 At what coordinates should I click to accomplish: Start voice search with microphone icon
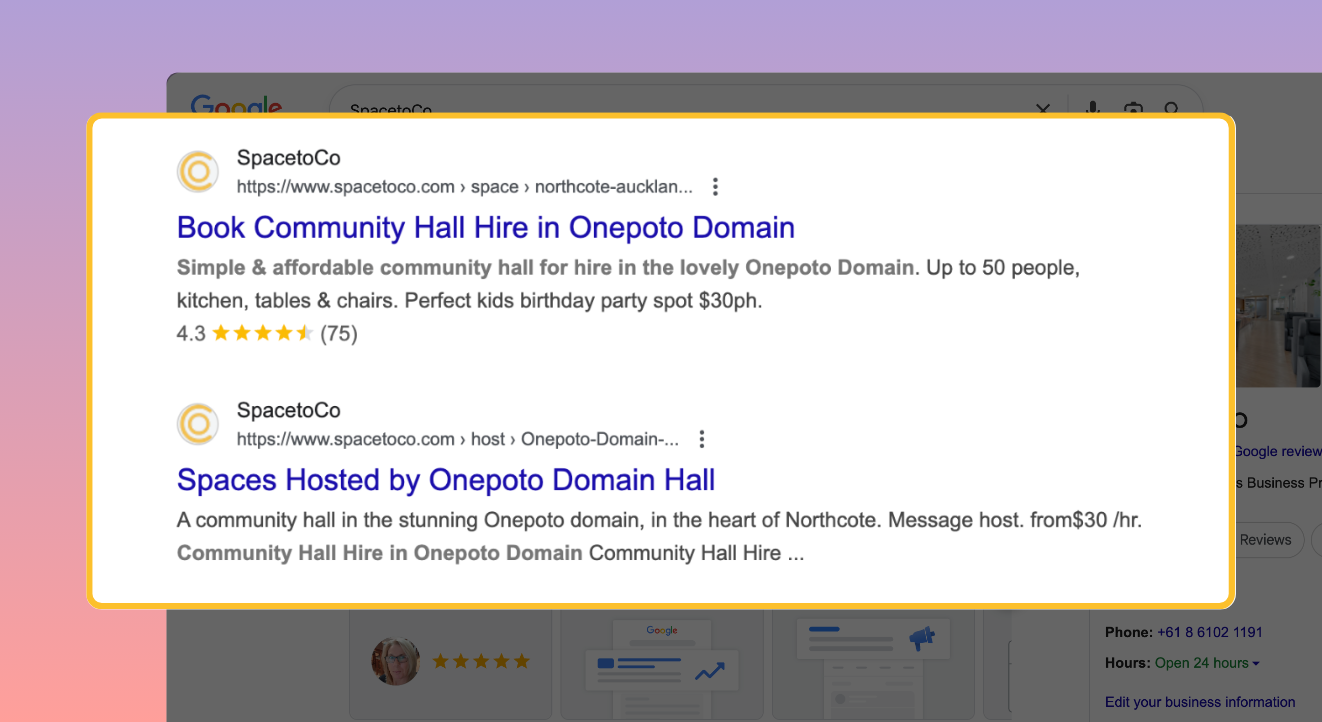click(x=1092, y=108)
